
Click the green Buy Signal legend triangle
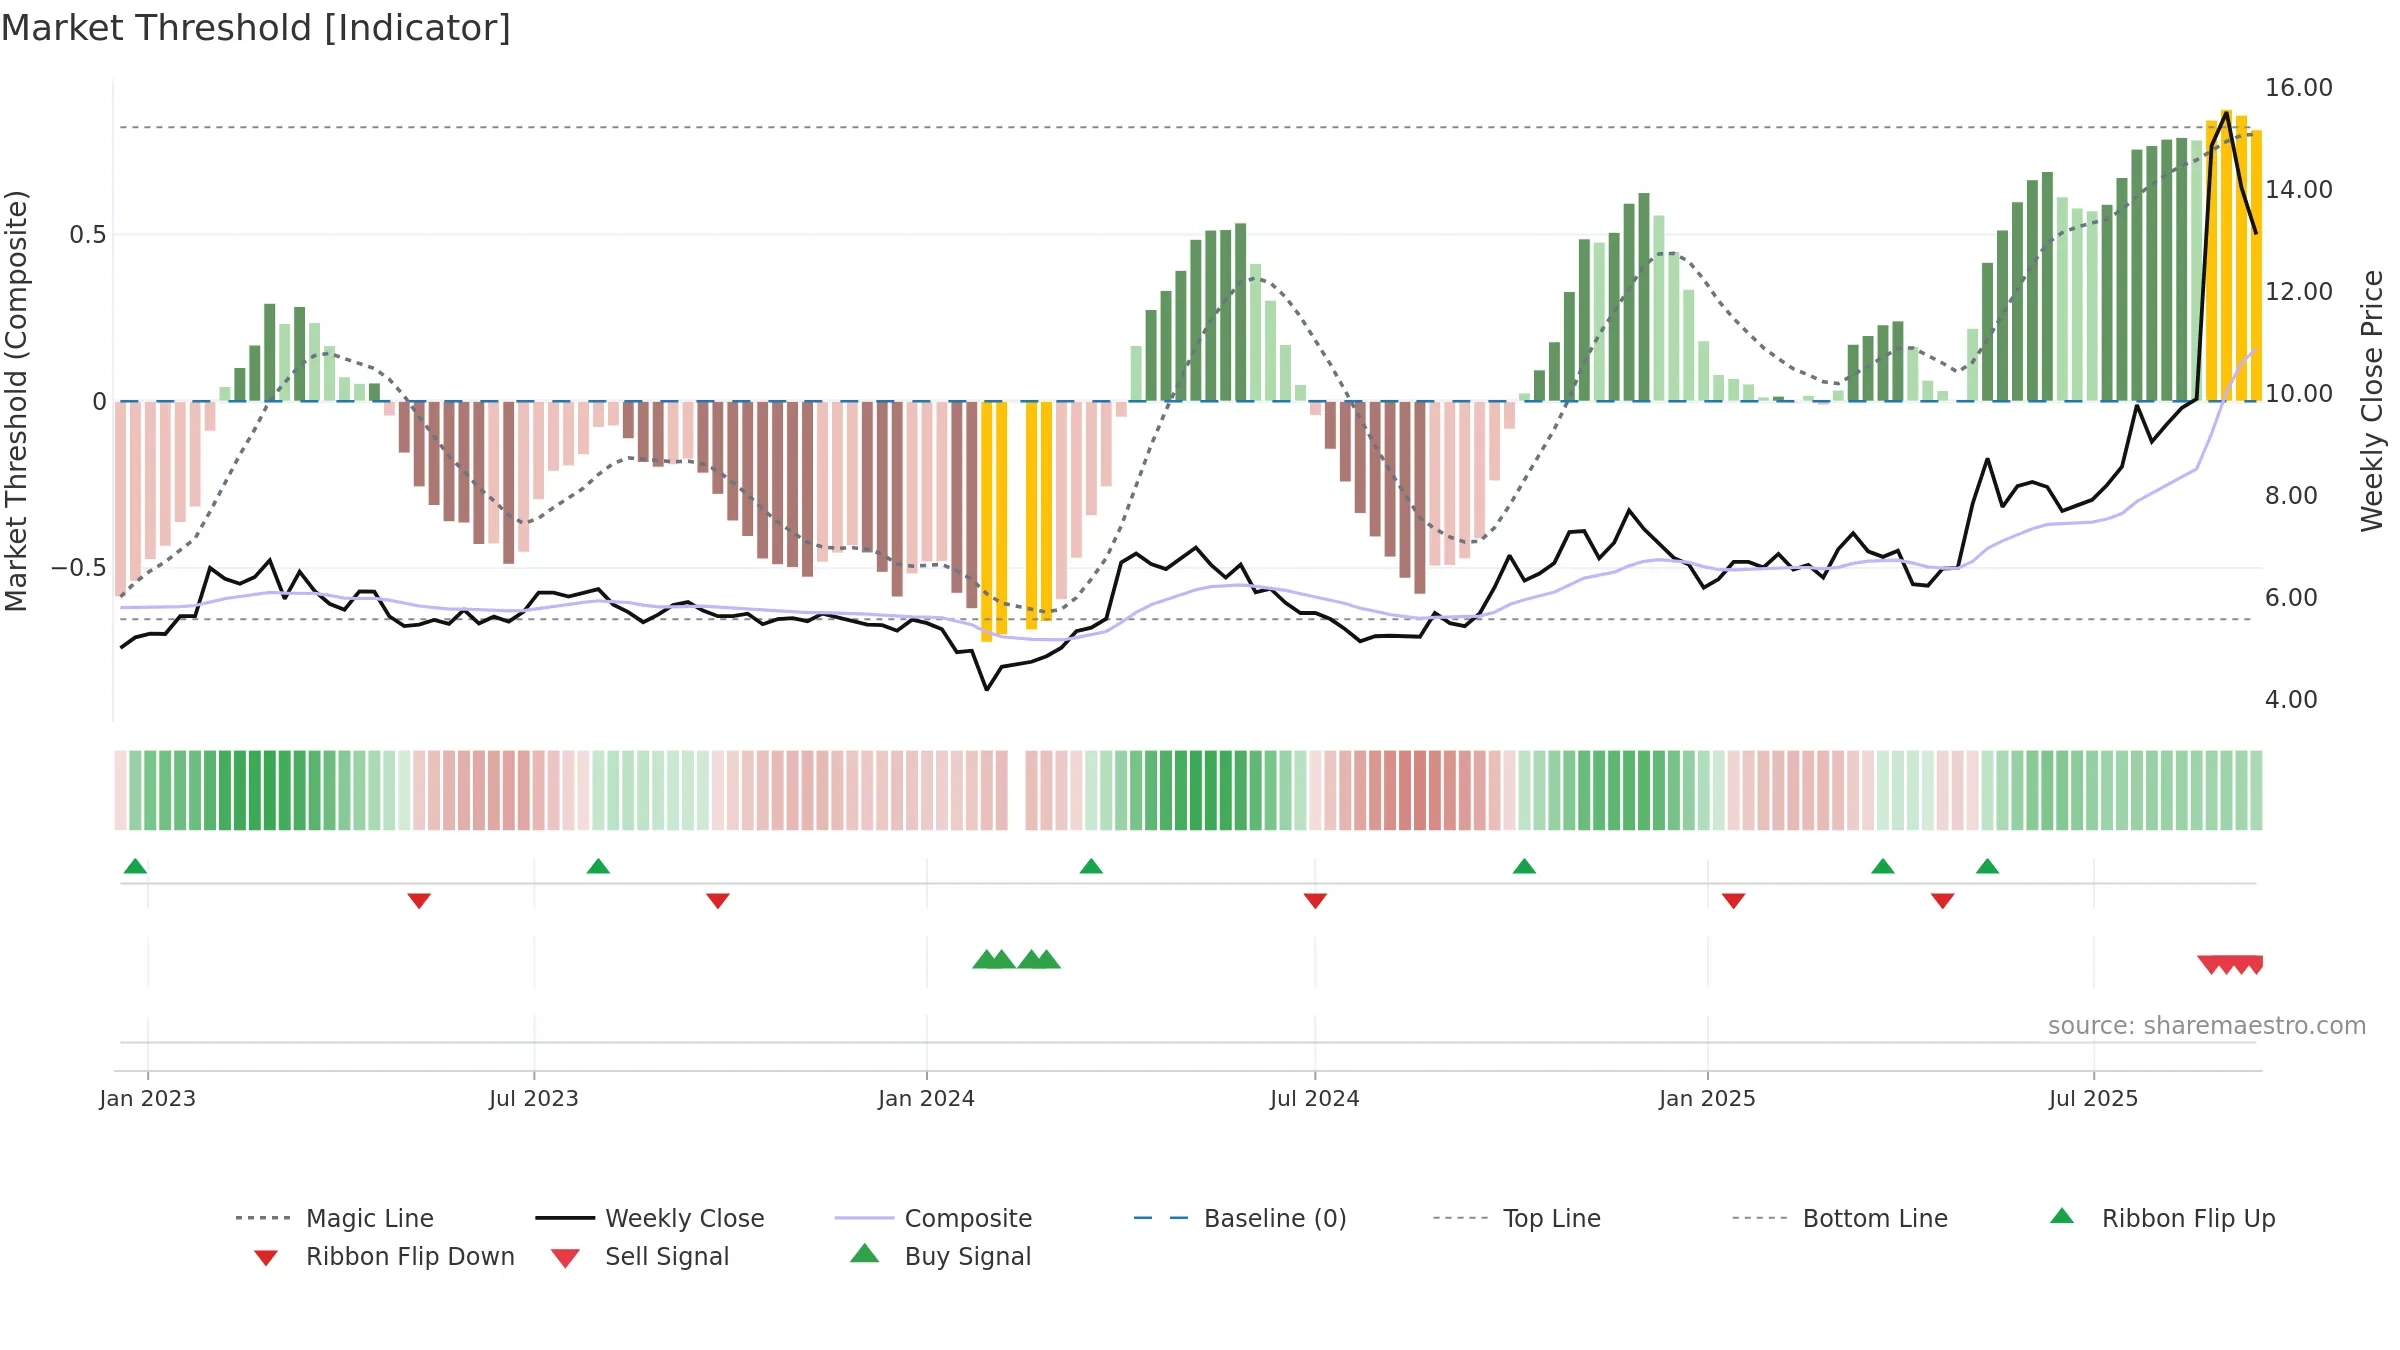point(865,1253)
